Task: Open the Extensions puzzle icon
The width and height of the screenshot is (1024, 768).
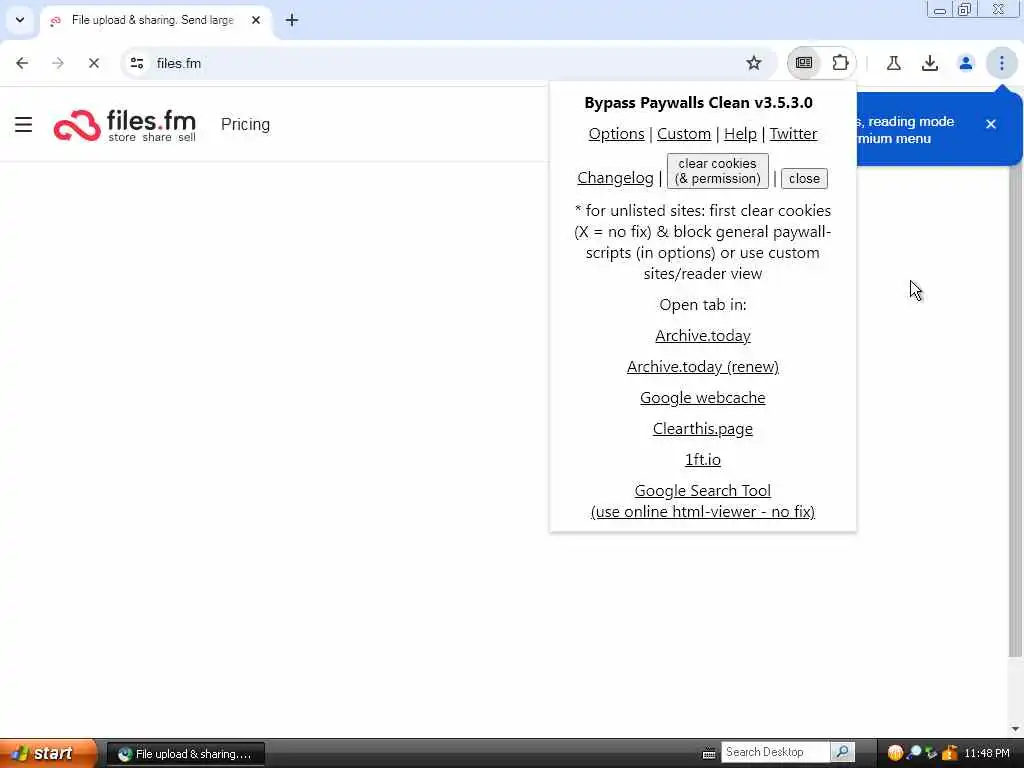Action: tap(840, 63)
